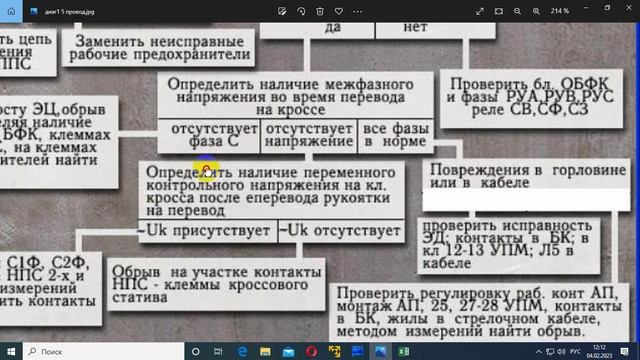Launch Opera browser from the taskbar

pos(311,351)
